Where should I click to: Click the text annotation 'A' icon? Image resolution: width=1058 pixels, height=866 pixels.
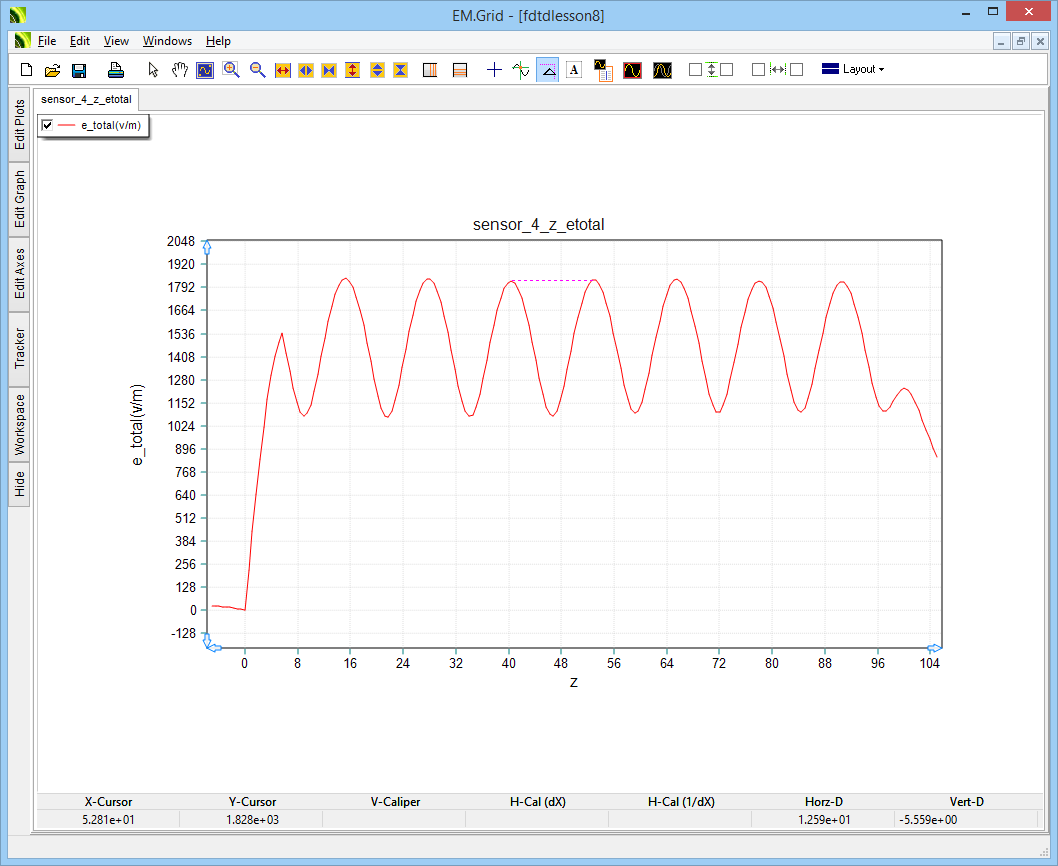(x=574, y=70)
